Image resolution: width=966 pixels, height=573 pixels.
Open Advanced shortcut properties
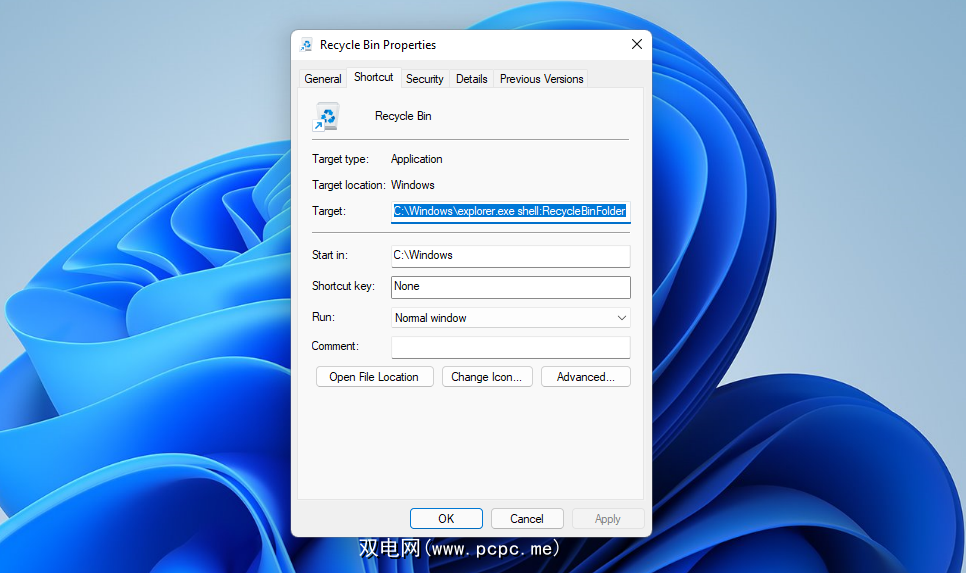585,377
